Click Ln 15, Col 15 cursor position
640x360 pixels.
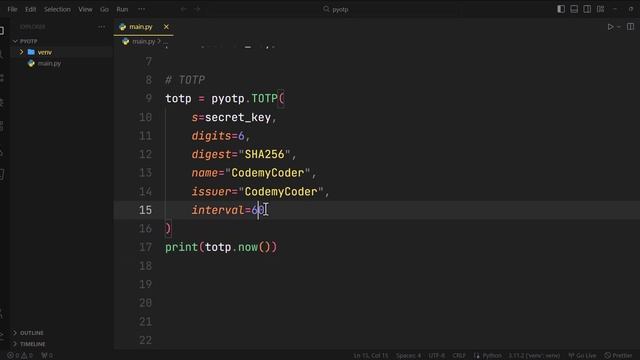(x=371, y=356)
